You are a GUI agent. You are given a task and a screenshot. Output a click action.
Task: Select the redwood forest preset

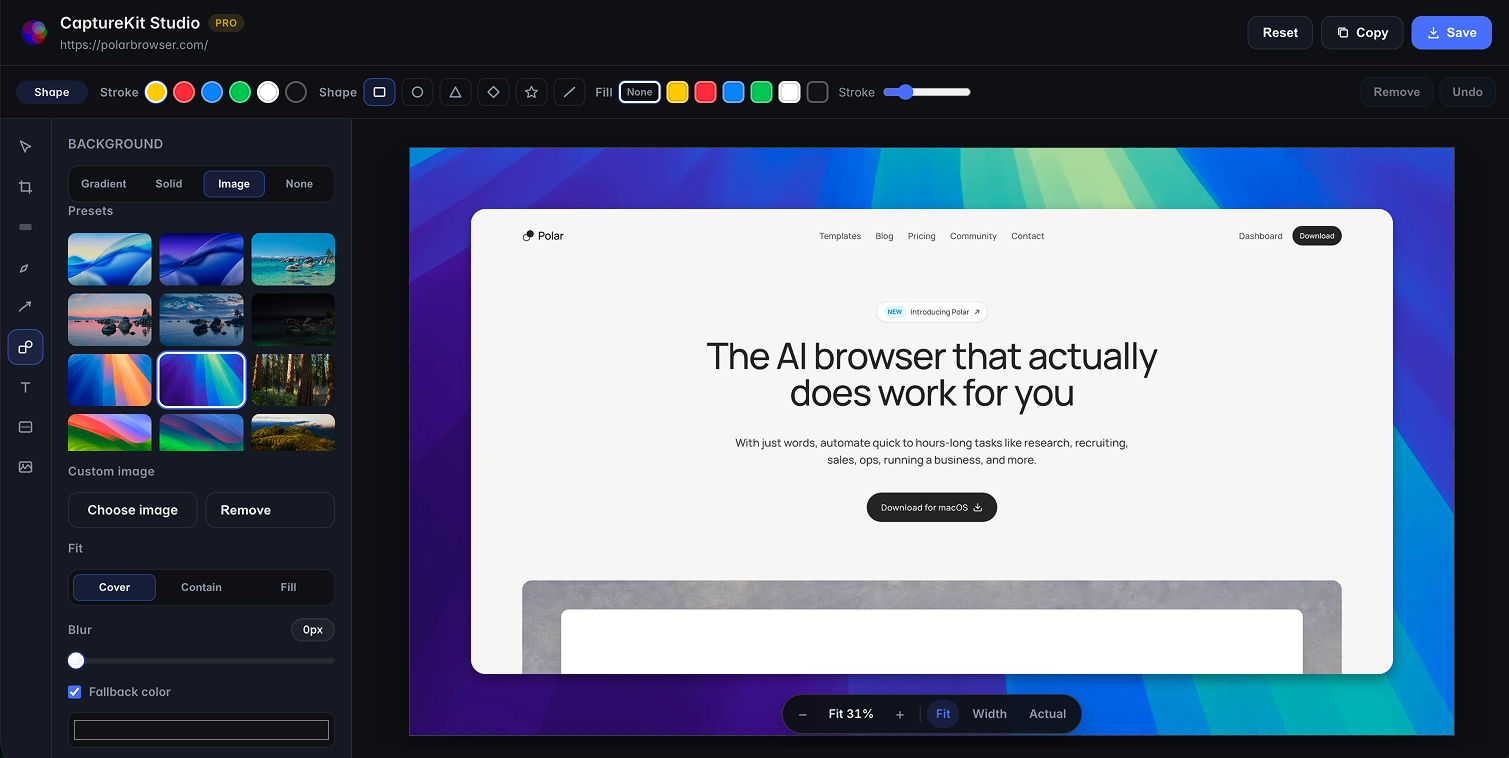click(x=293, y=380)
